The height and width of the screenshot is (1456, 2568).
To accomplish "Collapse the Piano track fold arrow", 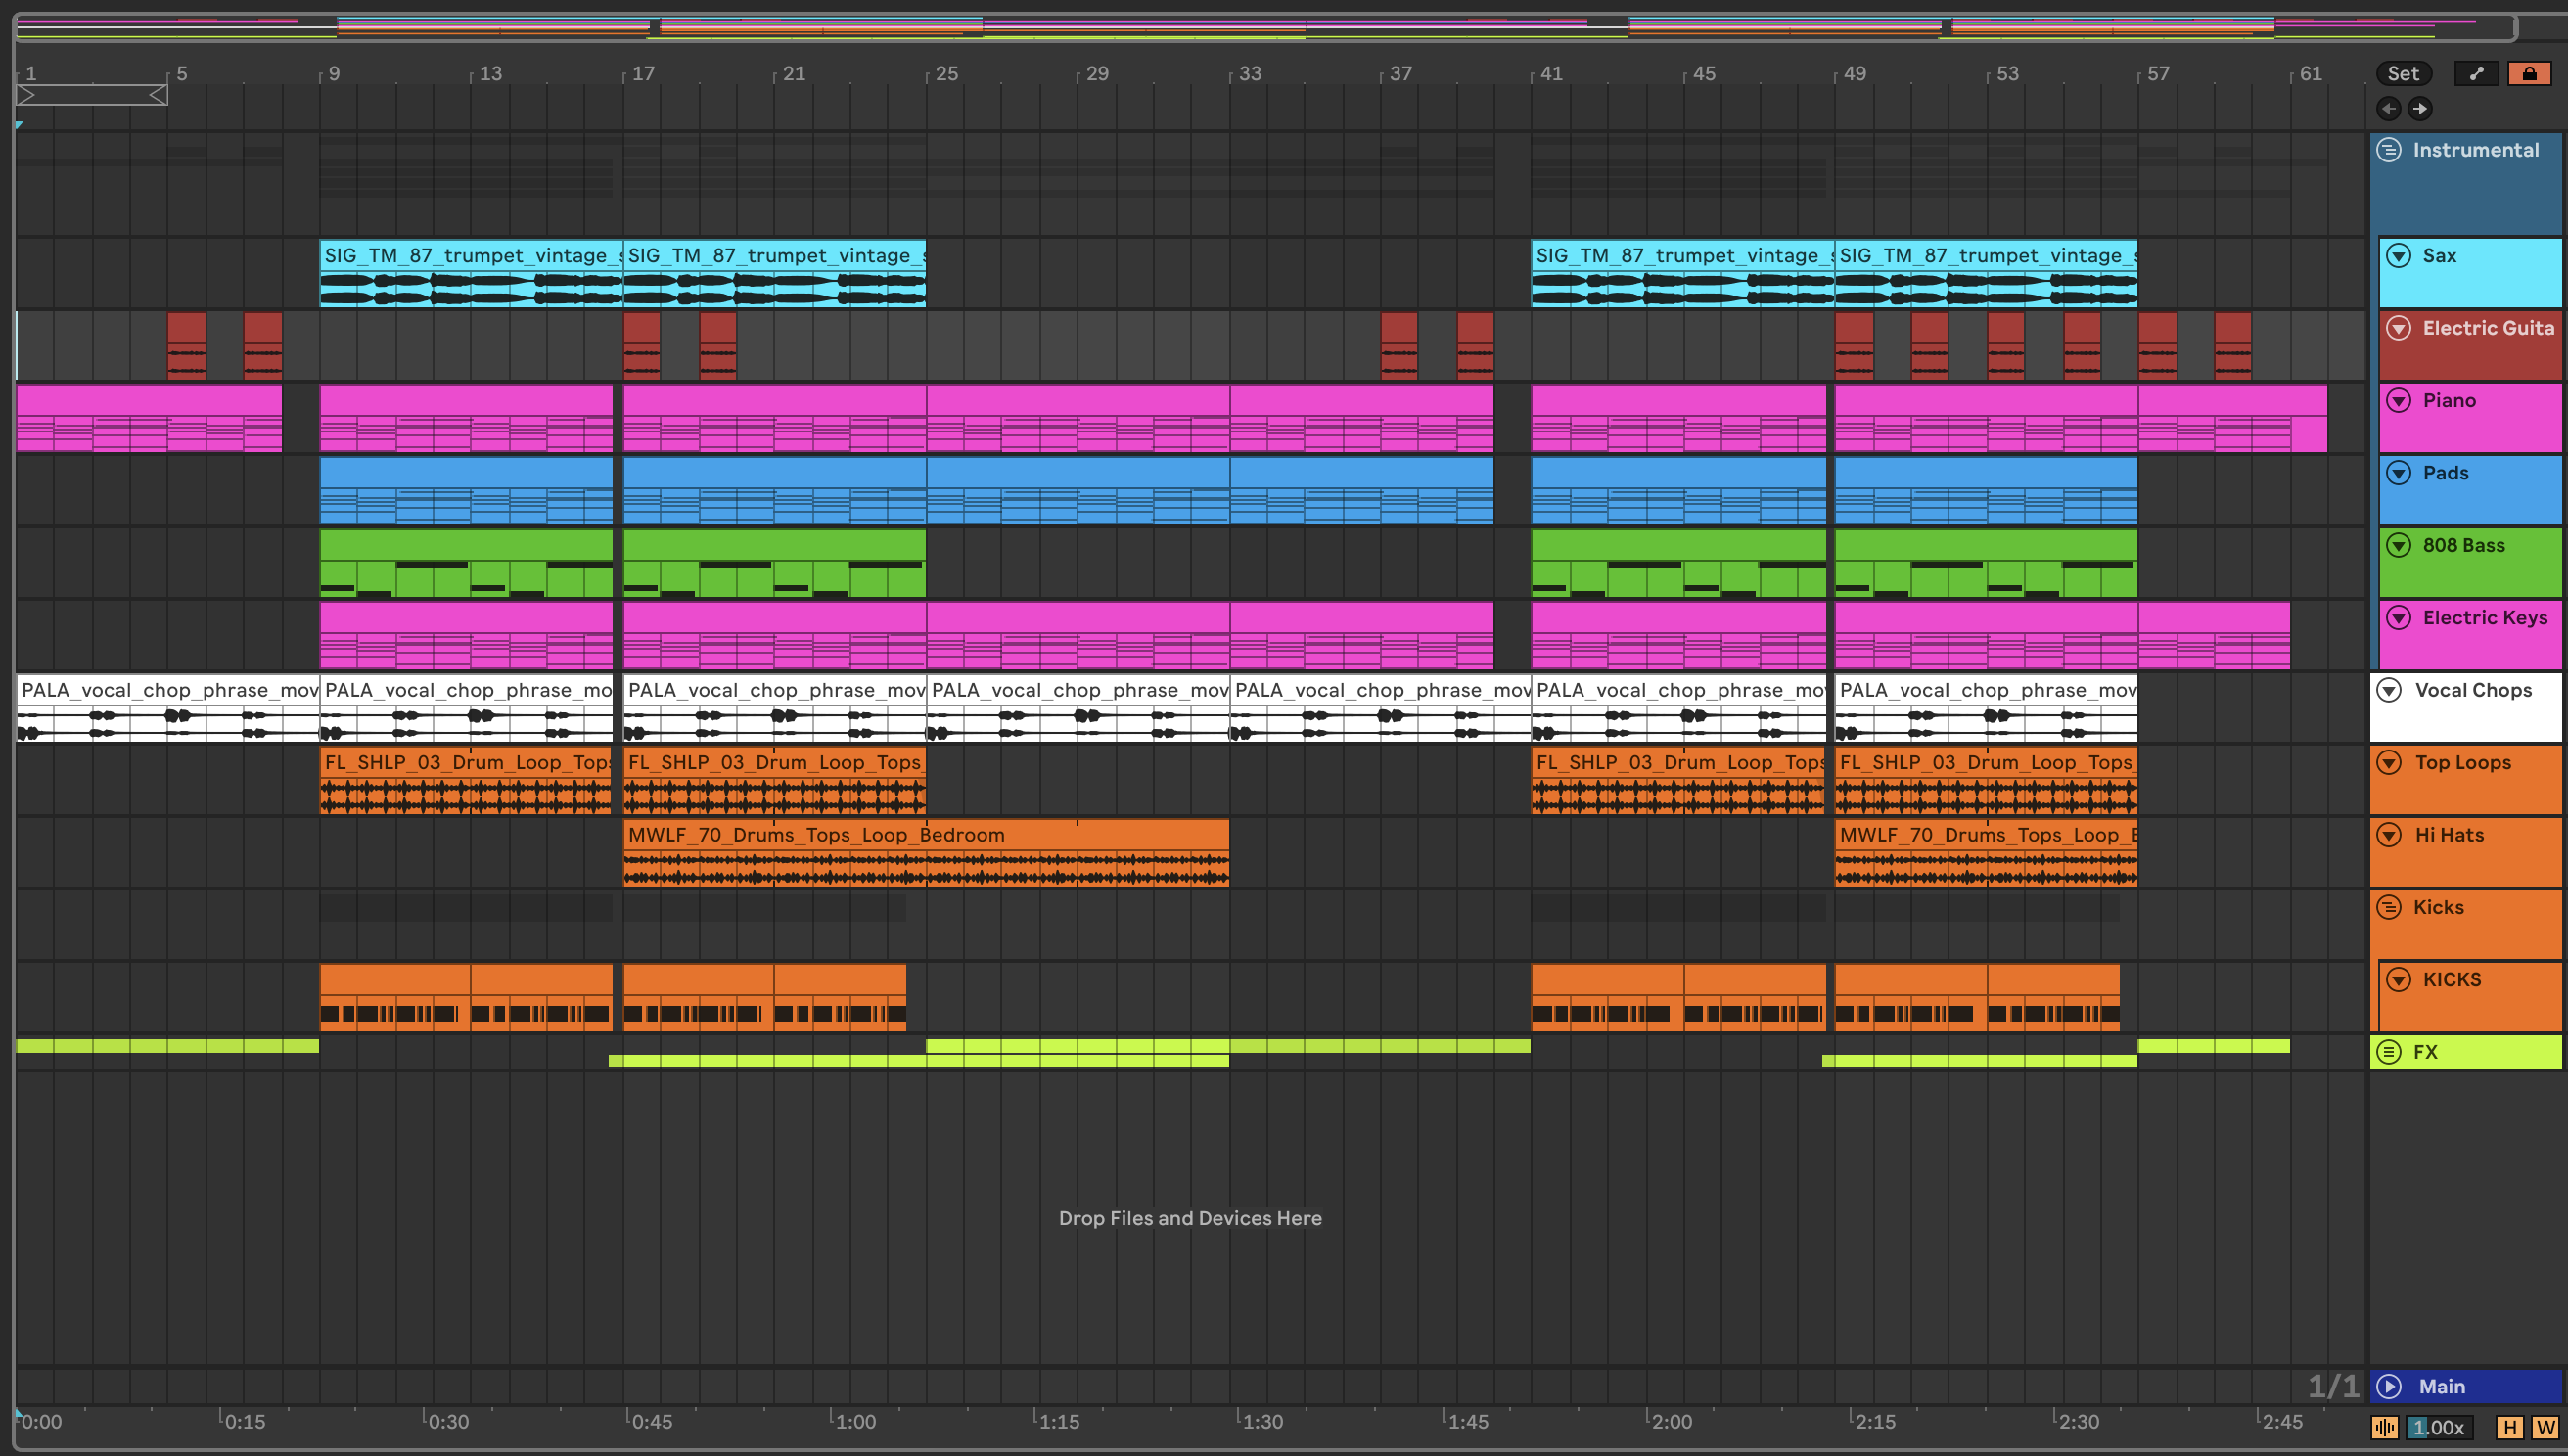I will tap(2398, 400).
